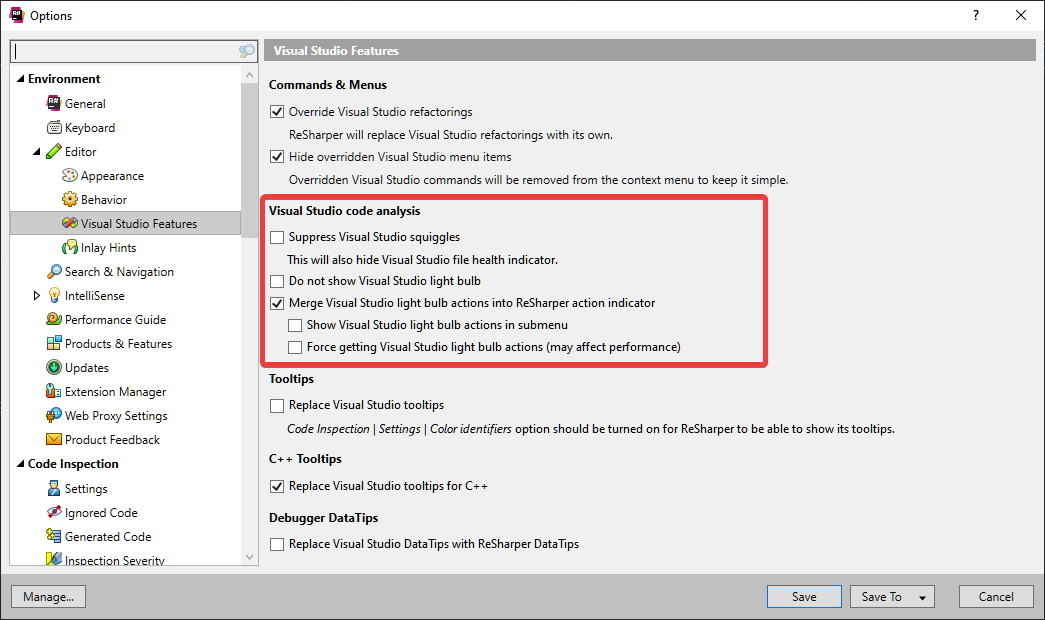The width and height of the screenshot is (1045, 620).
Task: Uncheck Replace Visual Studio tooltips for C++
Action: 277,486
